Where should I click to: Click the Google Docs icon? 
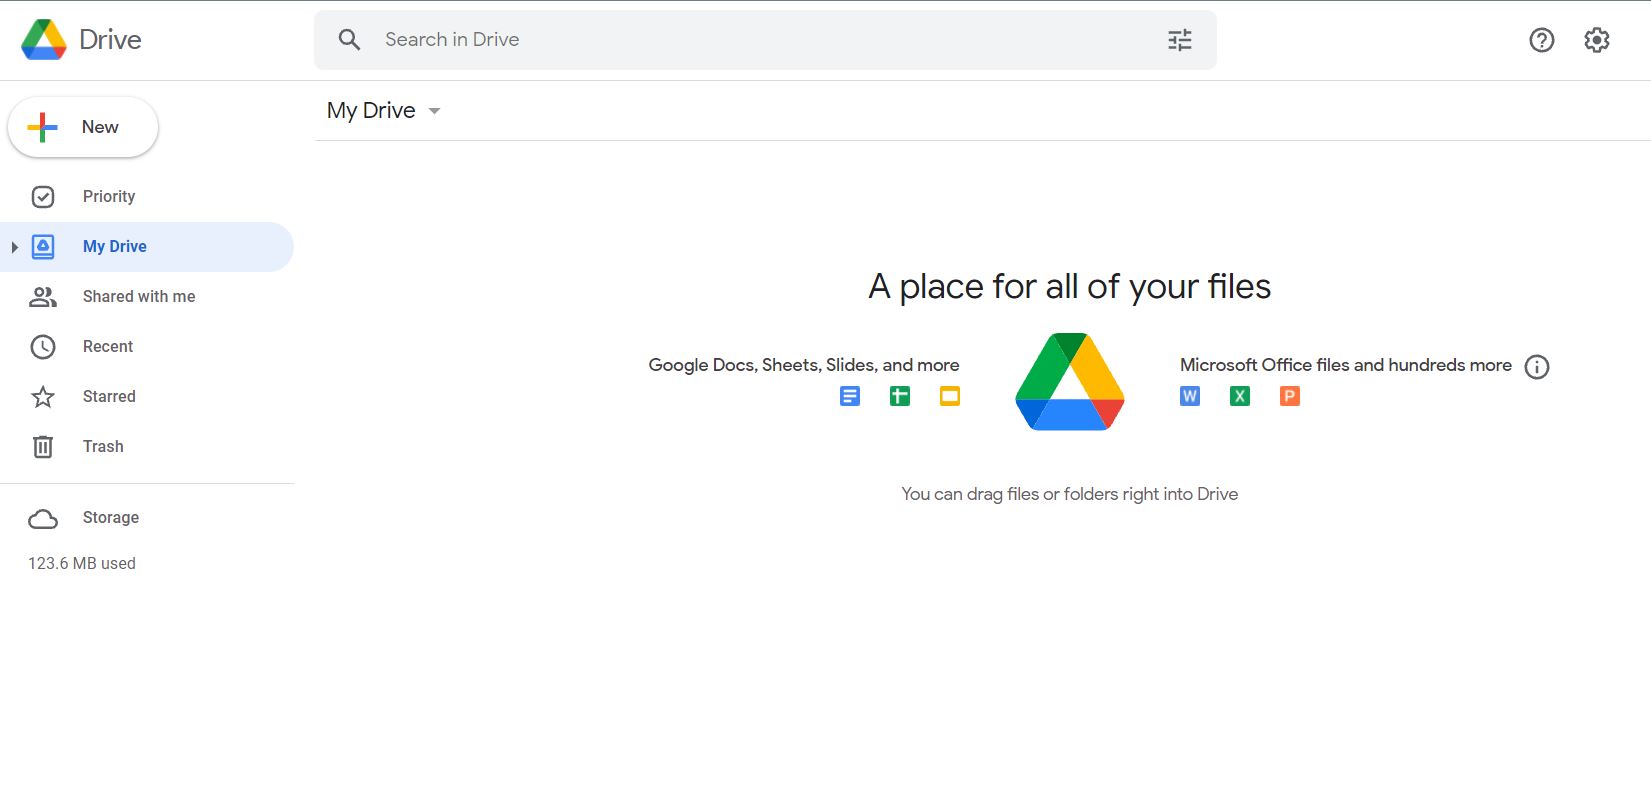click(x=850, y=396)
